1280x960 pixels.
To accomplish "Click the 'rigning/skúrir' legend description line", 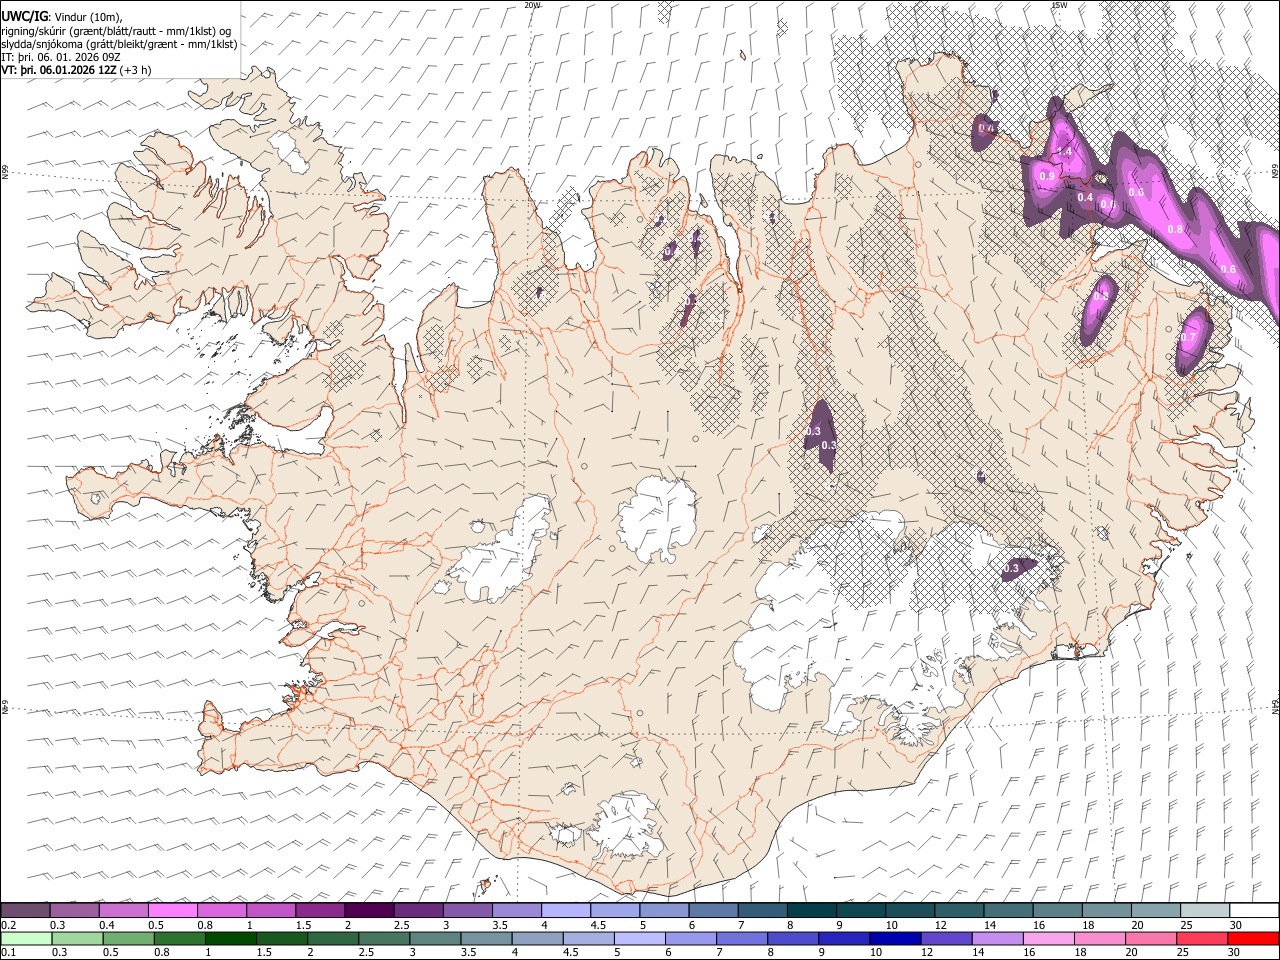I will click(117, 30).
